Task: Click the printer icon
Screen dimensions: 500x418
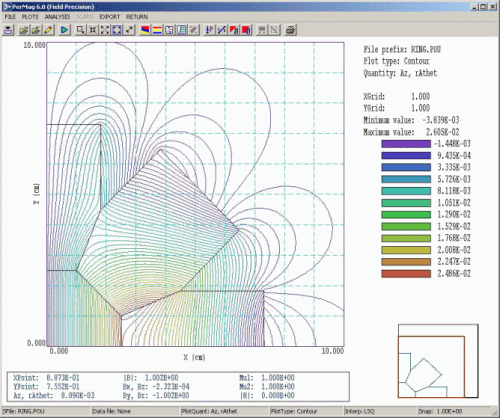Action: tap(290, 30)
